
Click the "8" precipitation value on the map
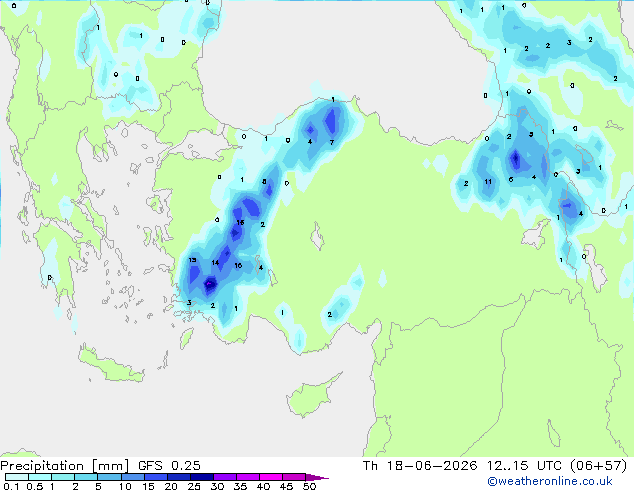pos(264,182)
